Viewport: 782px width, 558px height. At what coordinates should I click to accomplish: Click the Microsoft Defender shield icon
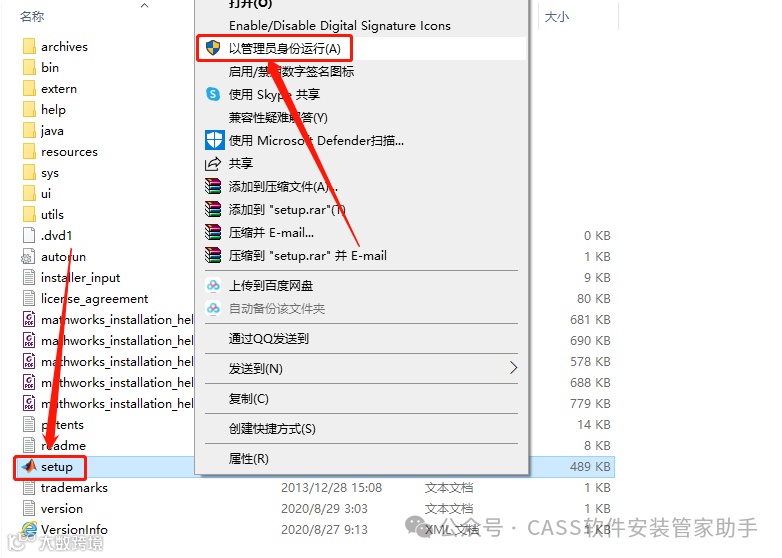pyautogui.click(x=214, y=140)
